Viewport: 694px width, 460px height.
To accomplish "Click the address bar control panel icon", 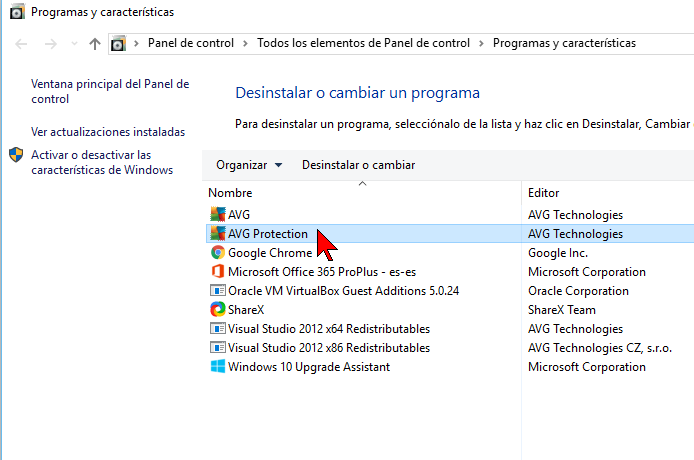I will click(118, 43).
